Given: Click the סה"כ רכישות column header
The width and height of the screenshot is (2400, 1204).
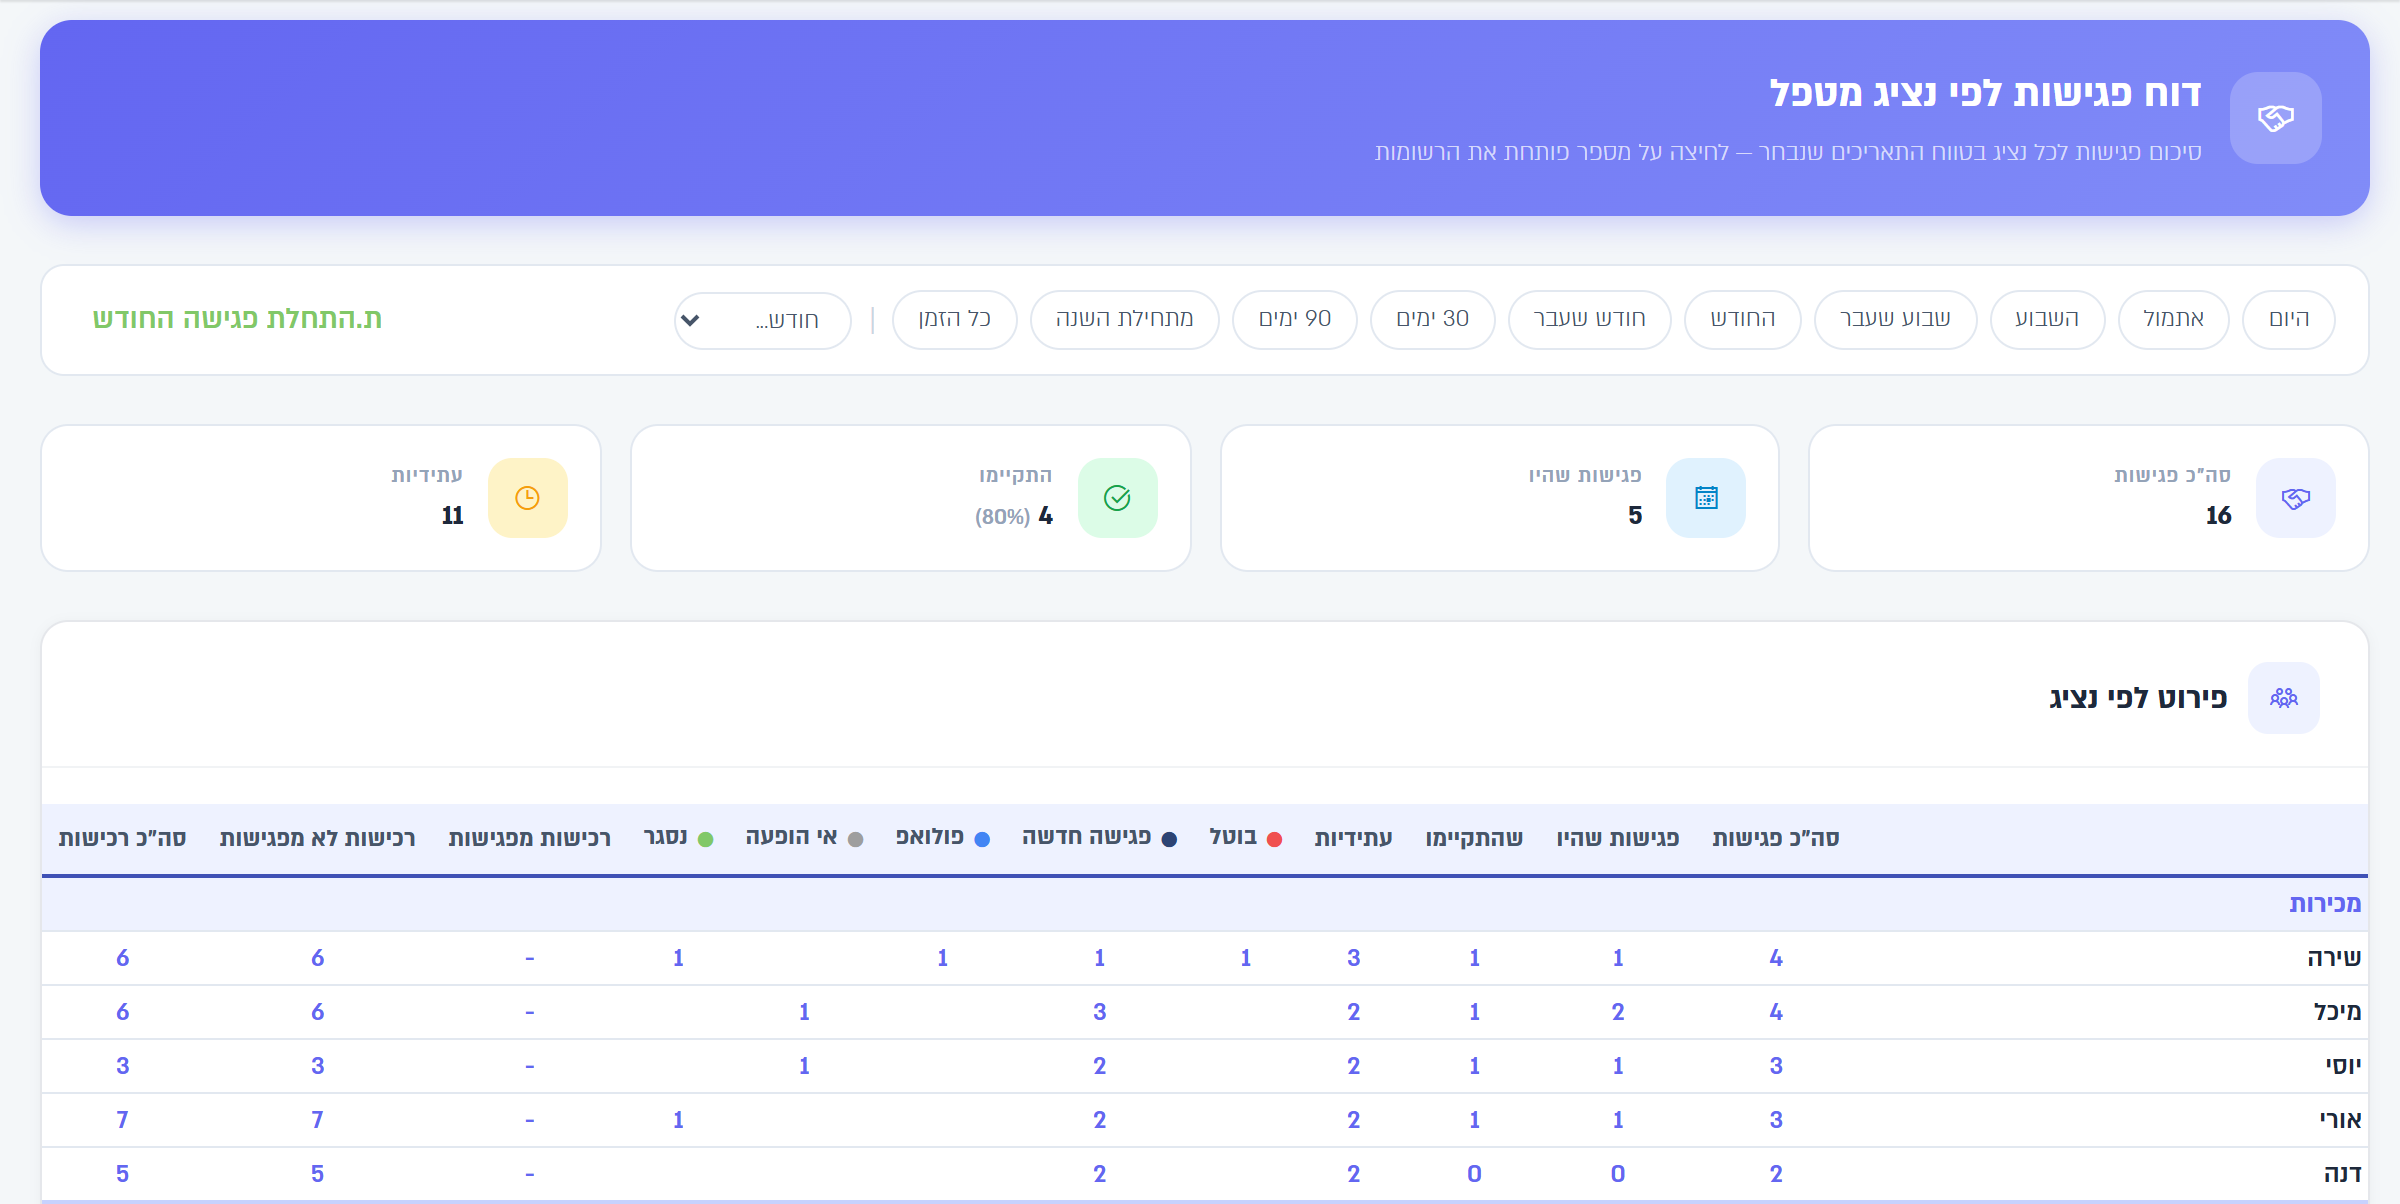Looking at the screenshot, I should click(122, 838).
